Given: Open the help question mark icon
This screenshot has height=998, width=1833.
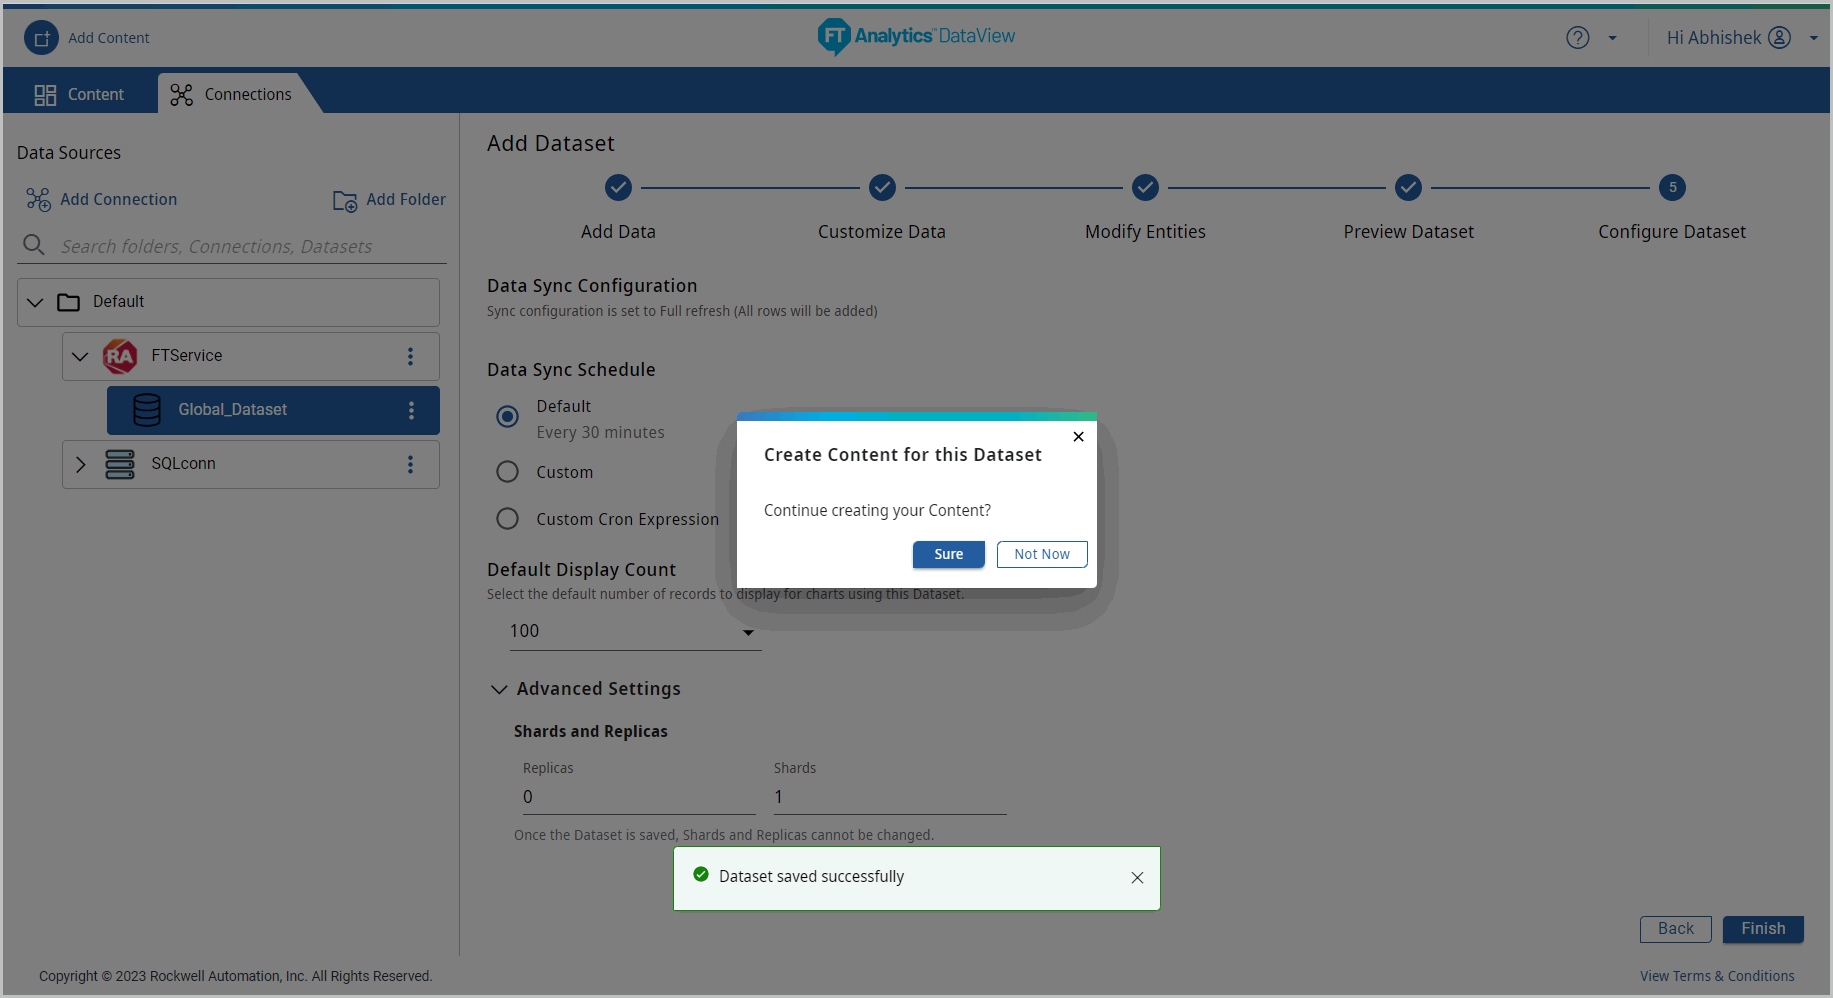Looking at the screenshot, I should [1577, 38].
